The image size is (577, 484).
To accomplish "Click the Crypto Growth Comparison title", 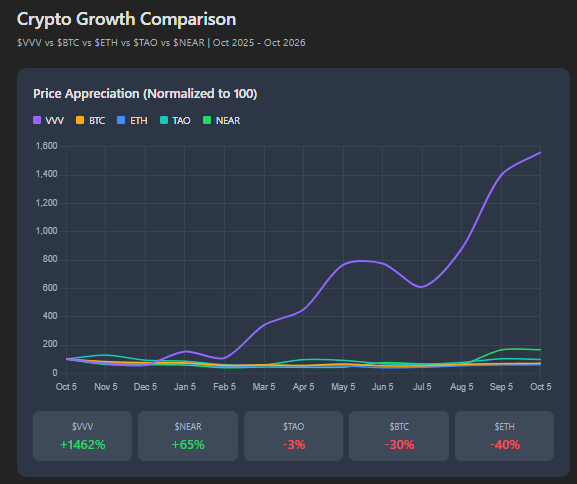I will [x=127, y=19].
